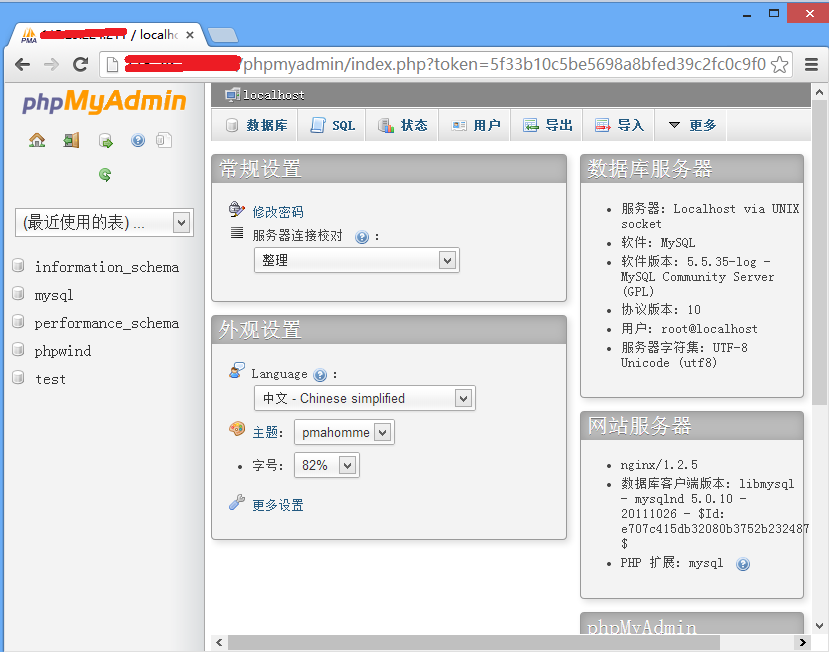Click the change password icon
The width and height of the screenshot is (829, 652).
236,209
